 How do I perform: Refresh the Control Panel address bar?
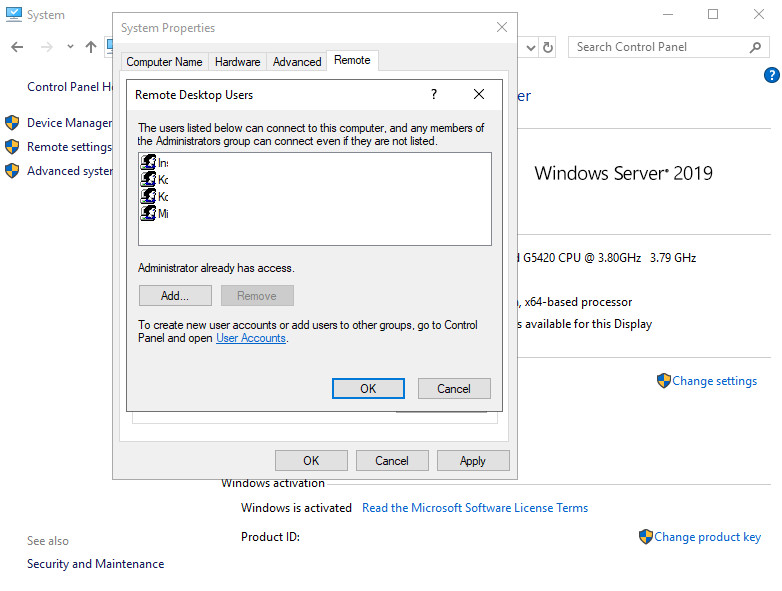548,47
